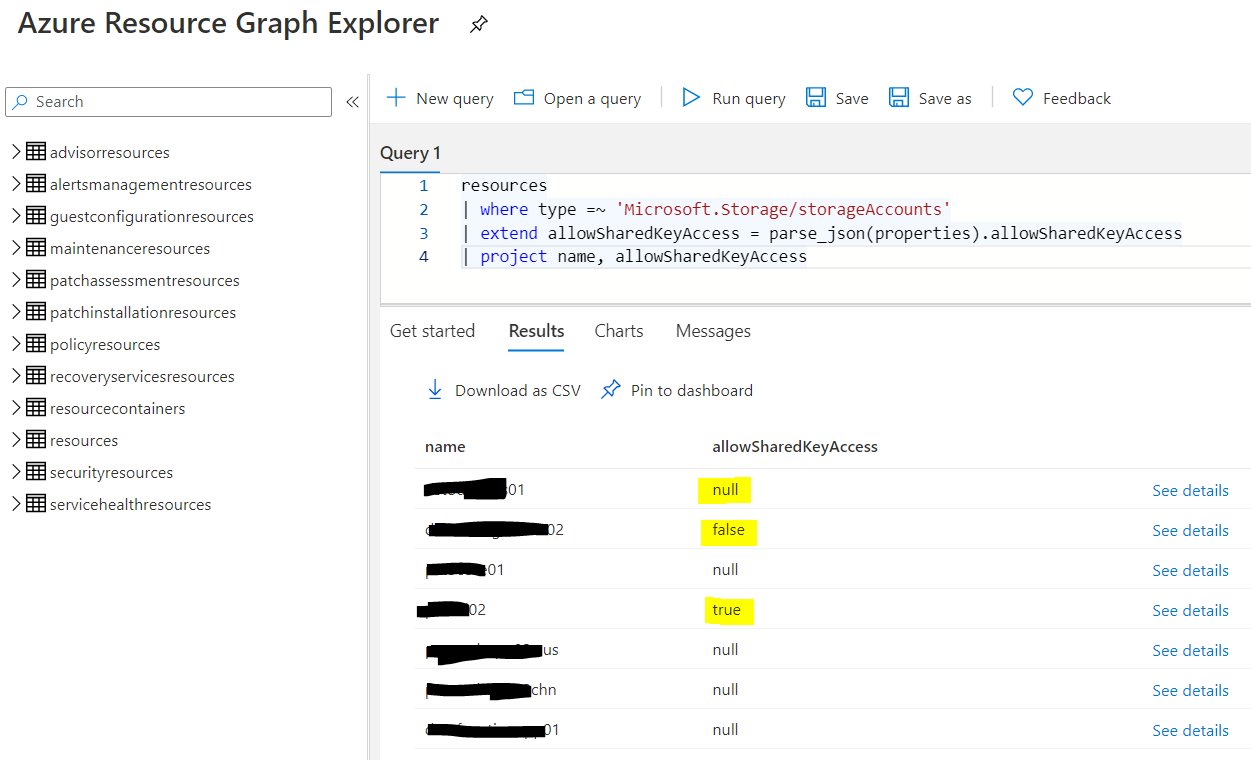The height and width of the screenshot is (760, 1251).
Task: Expand the policyresources table node
Action: (16, 344)
